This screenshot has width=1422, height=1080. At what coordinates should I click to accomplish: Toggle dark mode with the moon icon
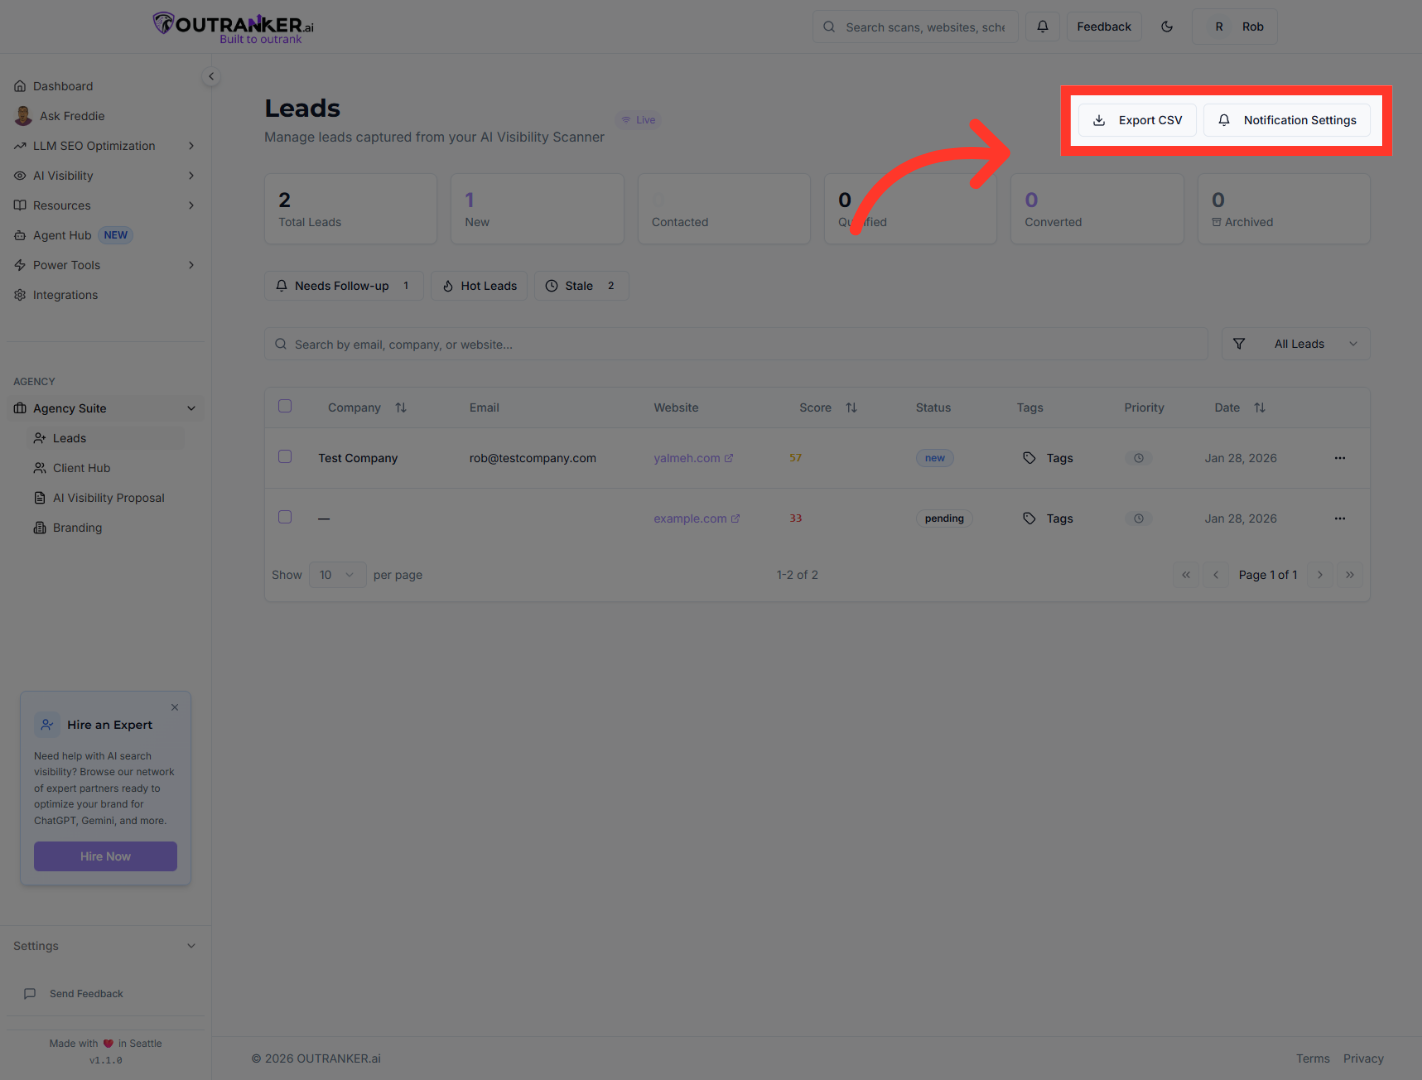pyautogui.click(x=1167, y=27)
